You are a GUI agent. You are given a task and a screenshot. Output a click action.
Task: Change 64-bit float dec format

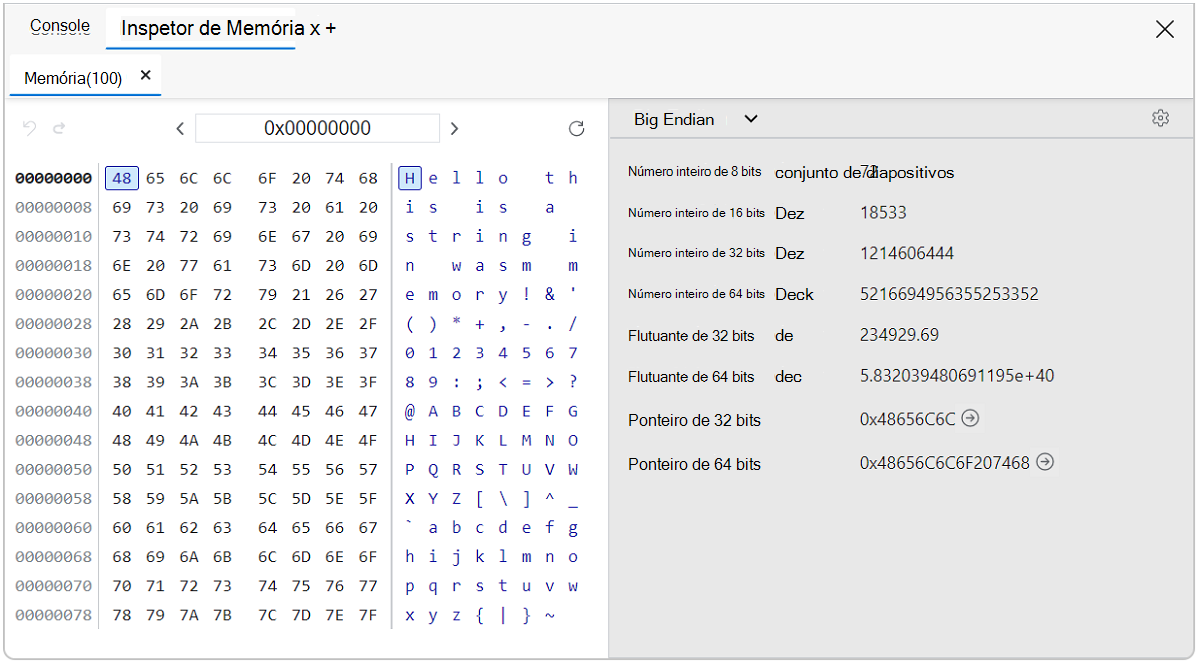click(x=789, y=377)
